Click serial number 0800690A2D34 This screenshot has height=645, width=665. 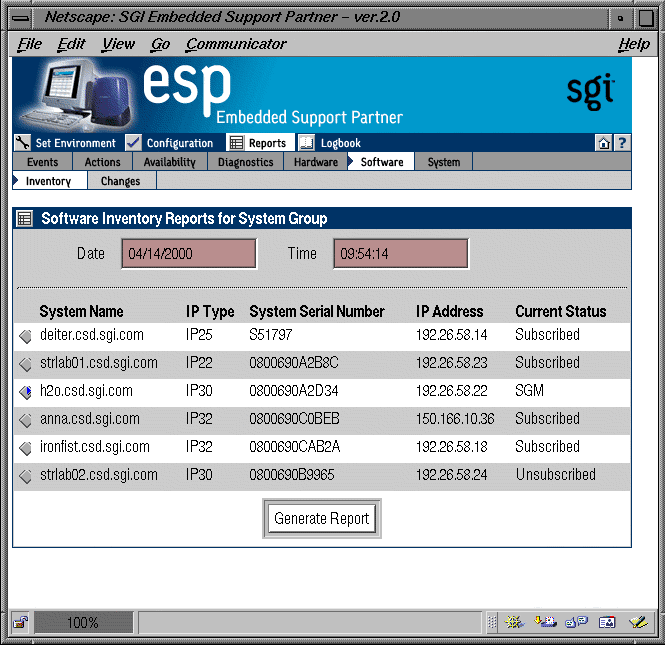293,391
